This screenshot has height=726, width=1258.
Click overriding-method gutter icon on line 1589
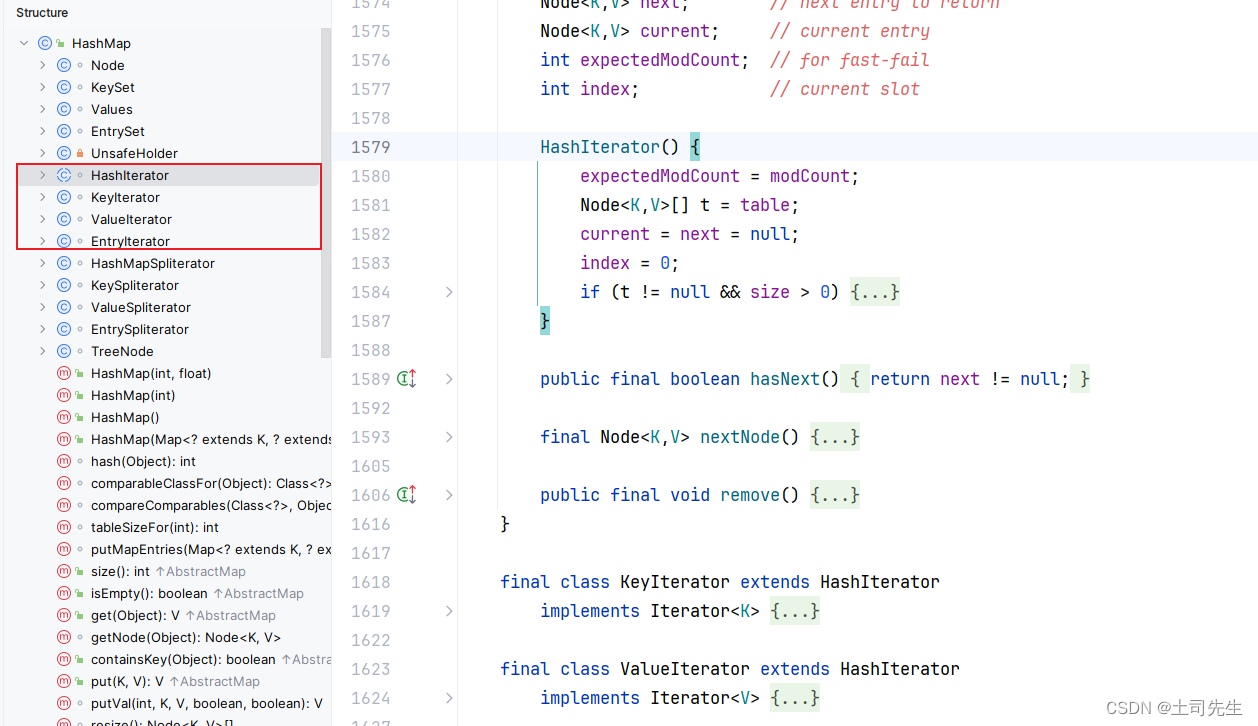point(404,378)
